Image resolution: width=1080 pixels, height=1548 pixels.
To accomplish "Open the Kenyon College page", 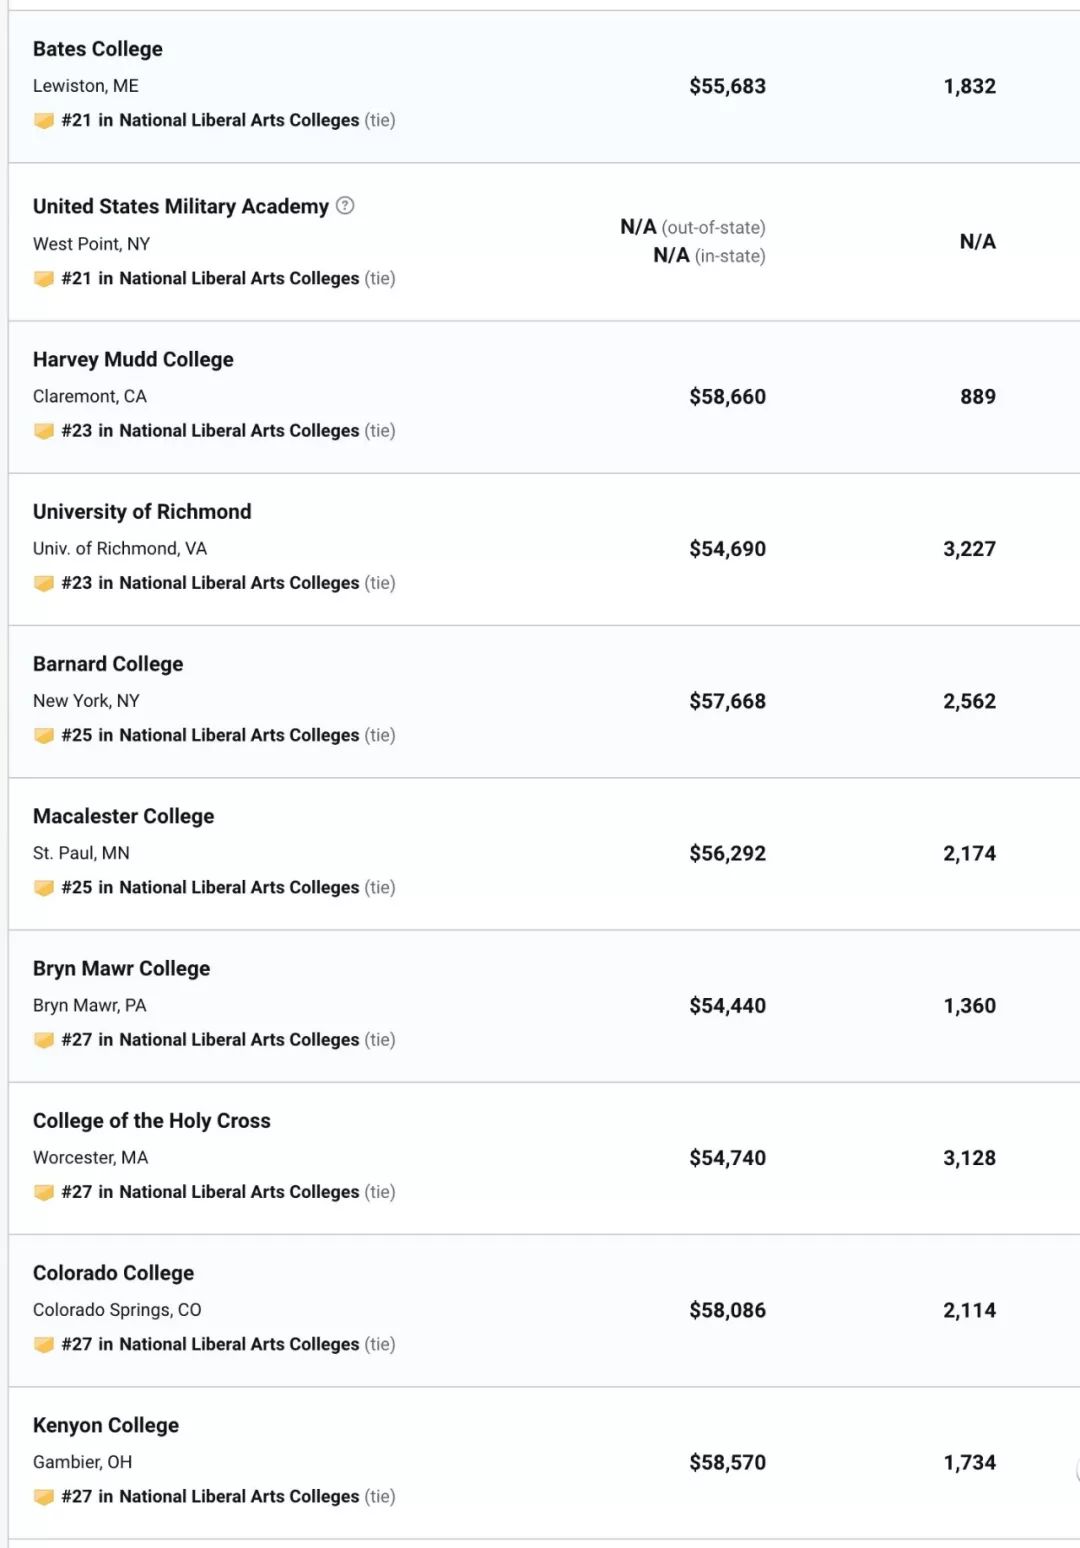I will point(106,1426).
